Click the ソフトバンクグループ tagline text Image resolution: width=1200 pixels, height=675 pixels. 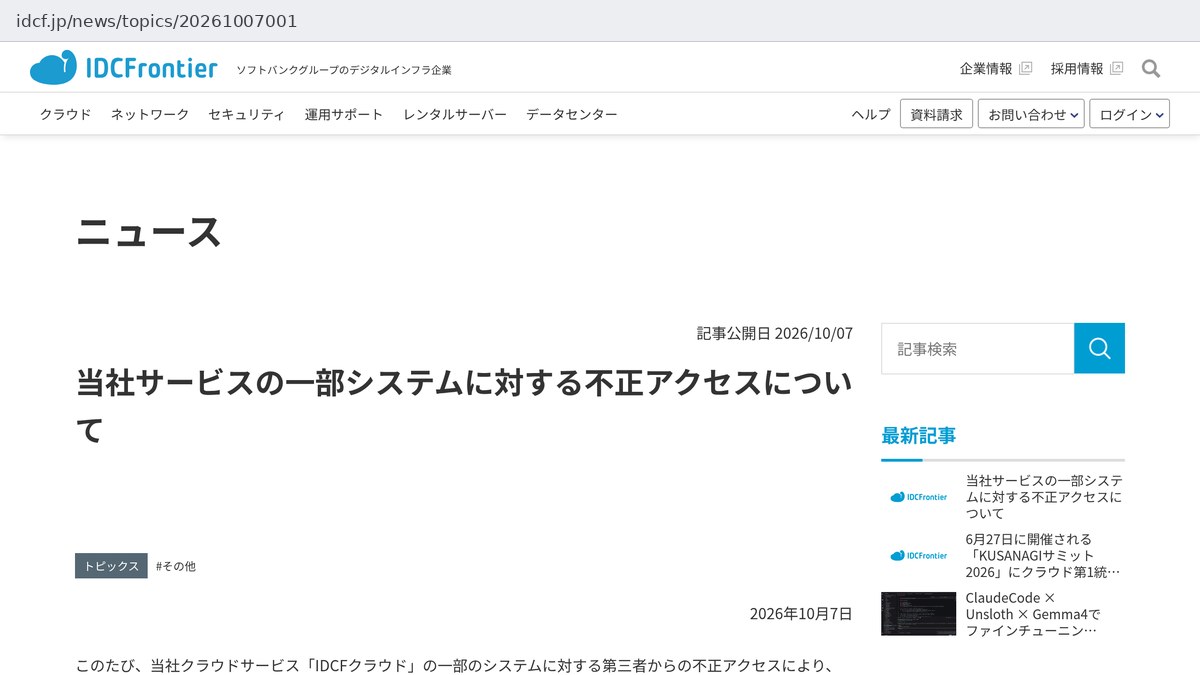(344, 70)
